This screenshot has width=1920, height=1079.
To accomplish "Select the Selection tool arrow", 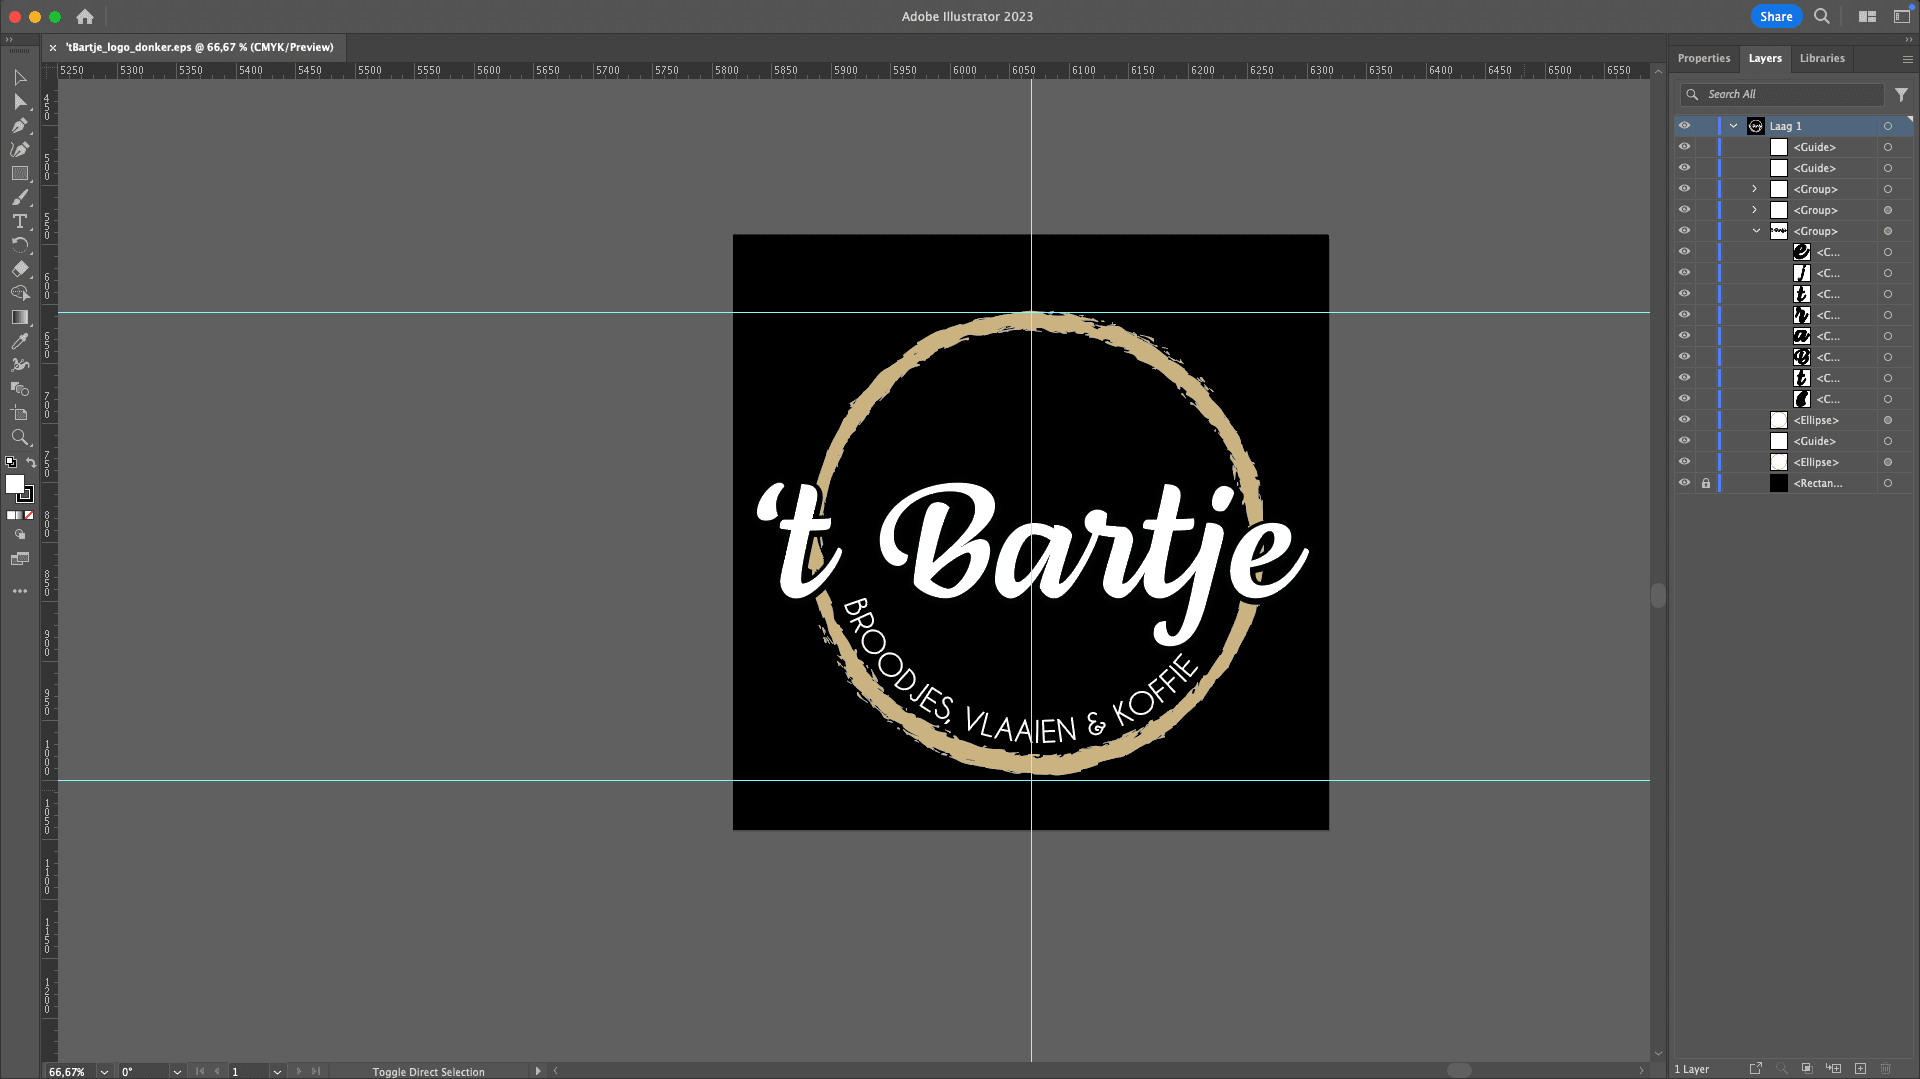I will (x=20, y=78).
